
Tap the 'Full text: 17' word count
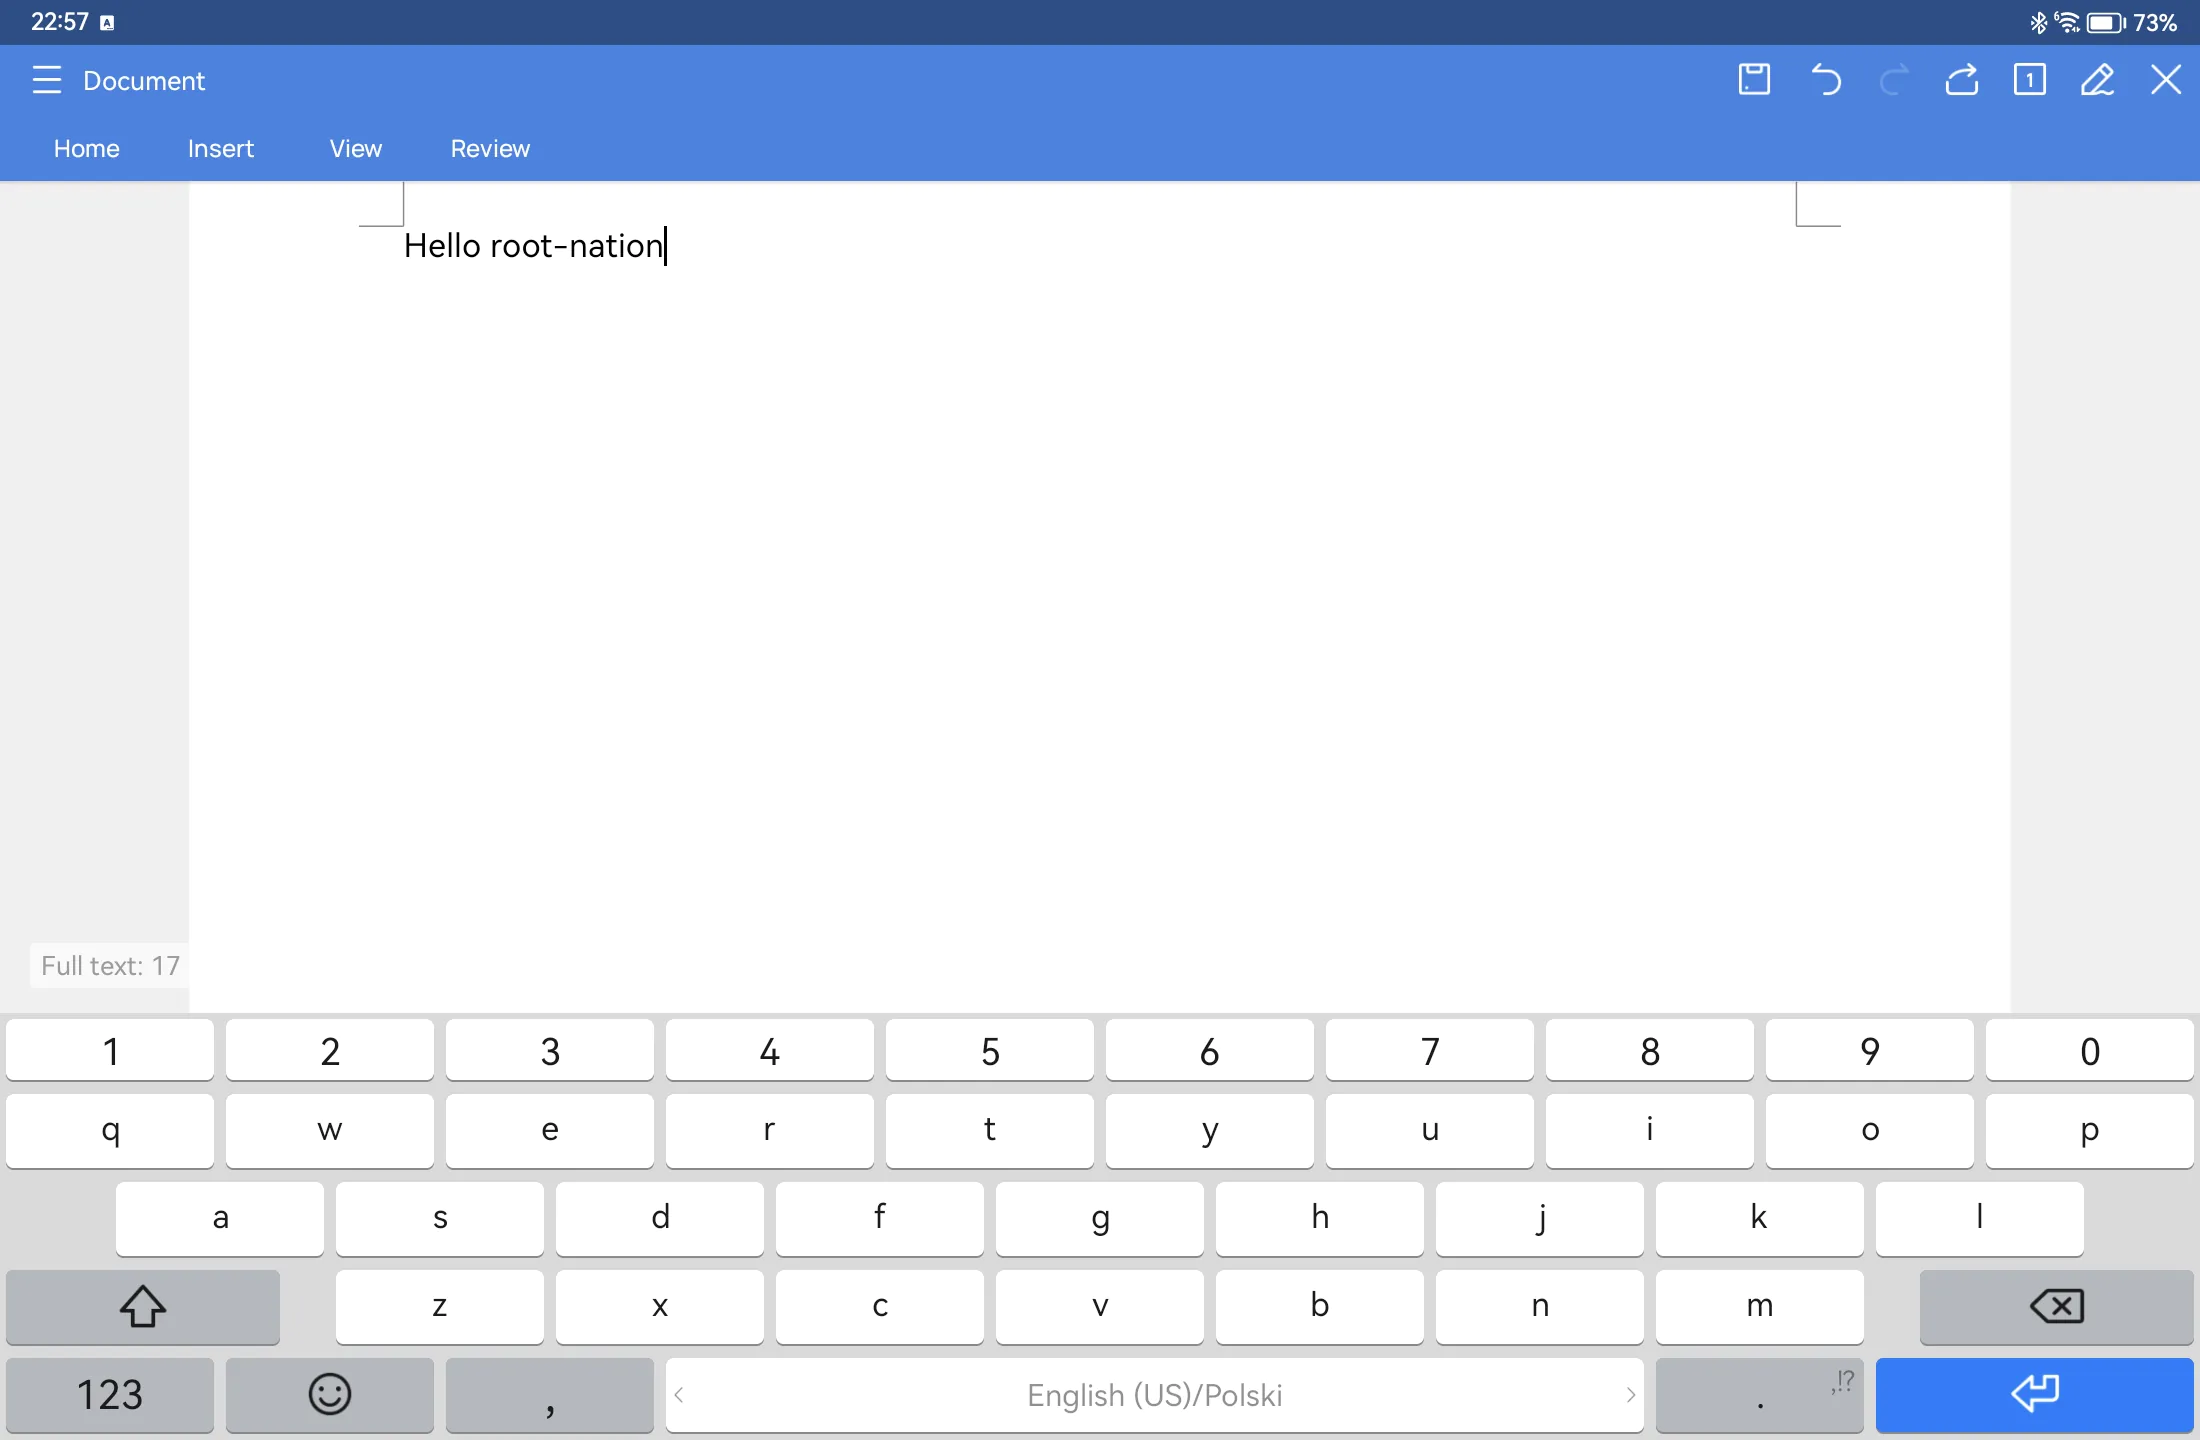(x=110, y=966)
